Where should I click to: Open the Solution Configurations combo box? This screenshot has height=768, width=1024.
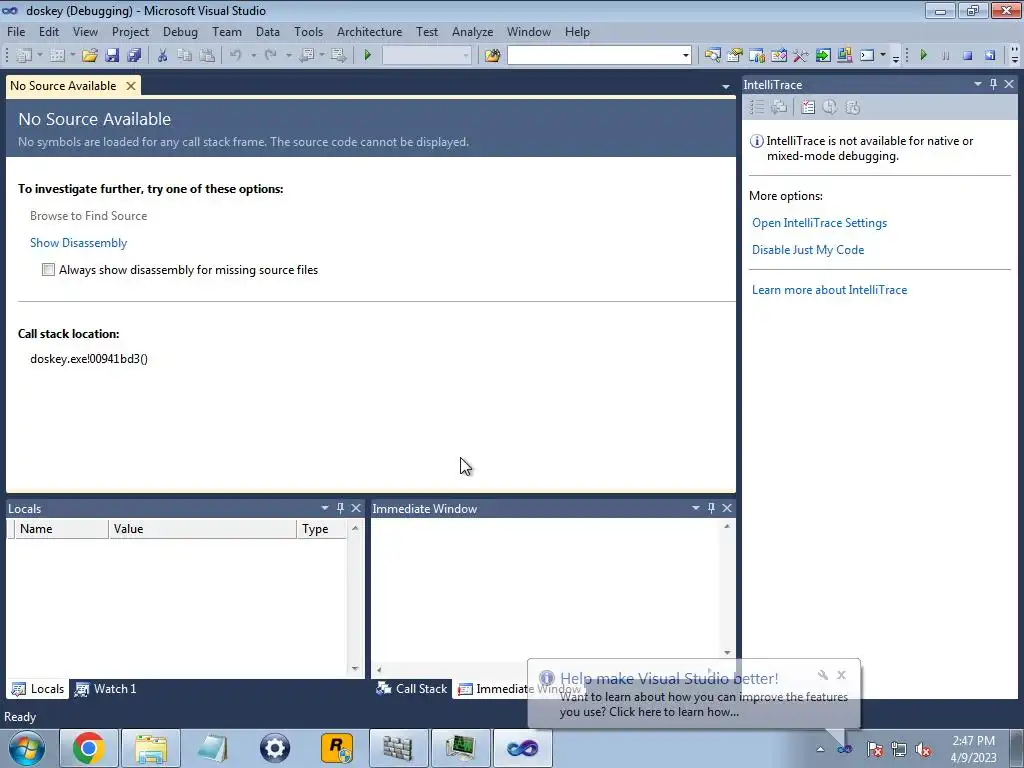[x=426, y=56]
